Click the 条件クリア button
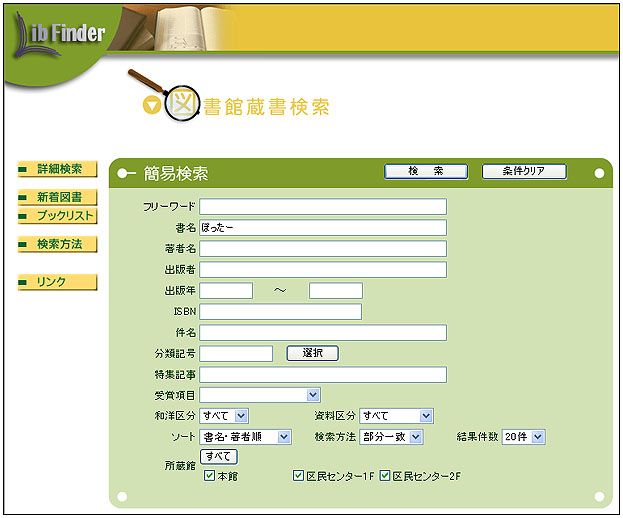Viewport: 623px width, 518px height. (524, 172)
